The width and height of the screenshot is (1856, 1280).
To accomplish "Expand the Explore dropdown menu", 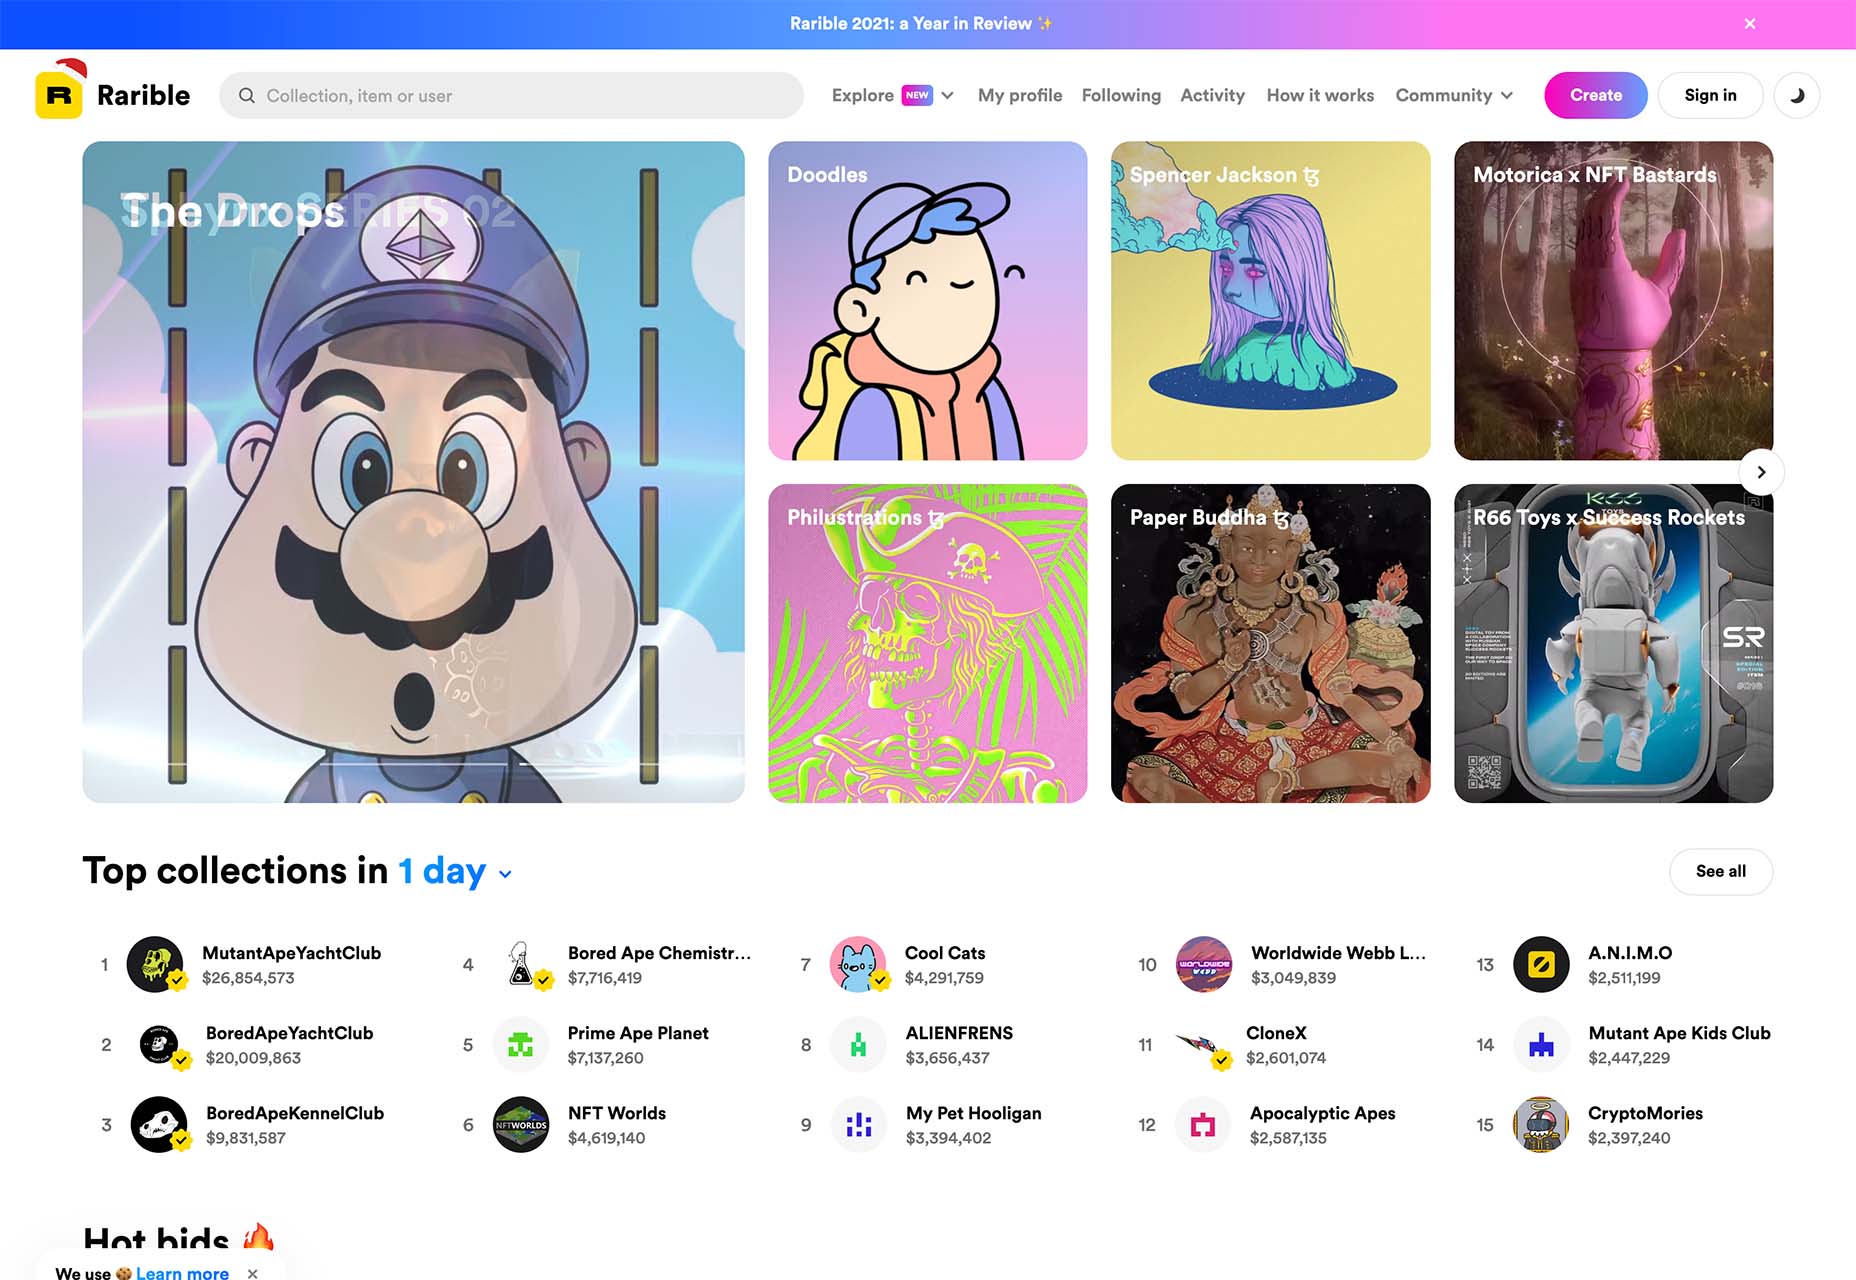I will pos(892,95).
